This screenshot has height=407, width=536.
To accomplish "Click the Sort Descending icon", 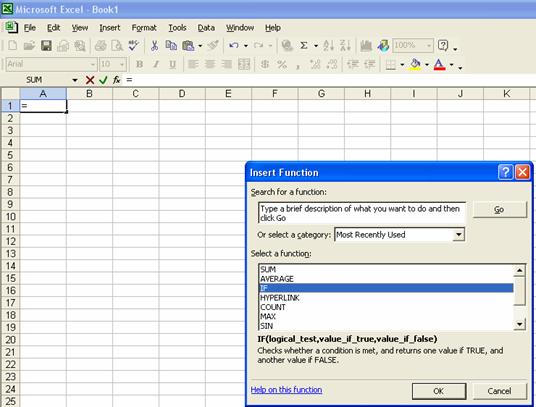I will pyautogui.click(x=345, y=45).
